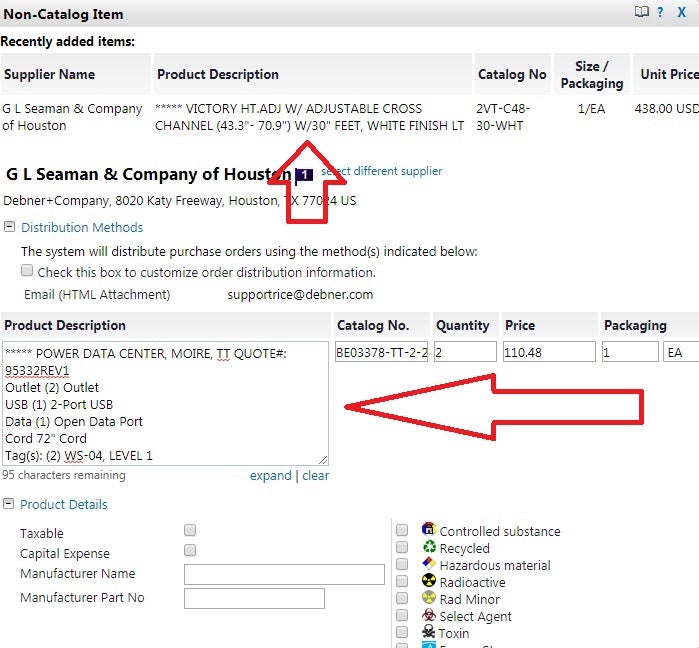Check the Rad Minor checkbox
Image resolution: width=699 pixels, height=648 pixels.
tap(402, 598)
